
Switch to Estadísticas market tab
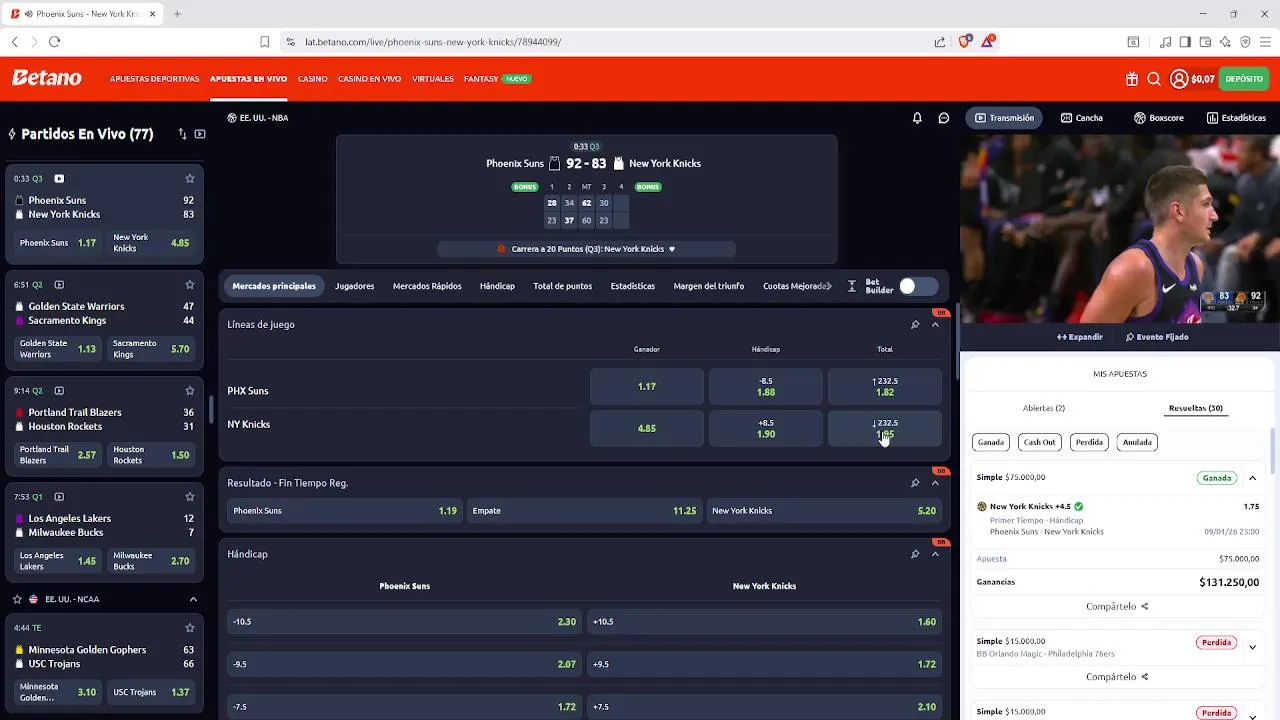[632, 286]
